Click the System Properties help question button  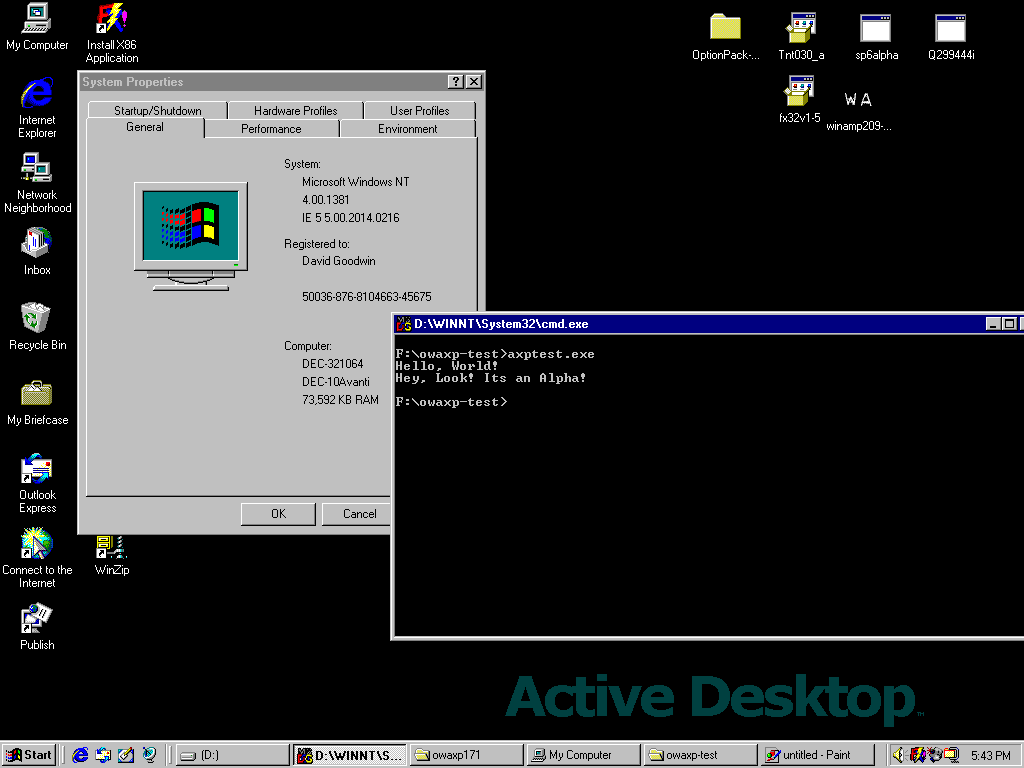[x=456, y=82]
